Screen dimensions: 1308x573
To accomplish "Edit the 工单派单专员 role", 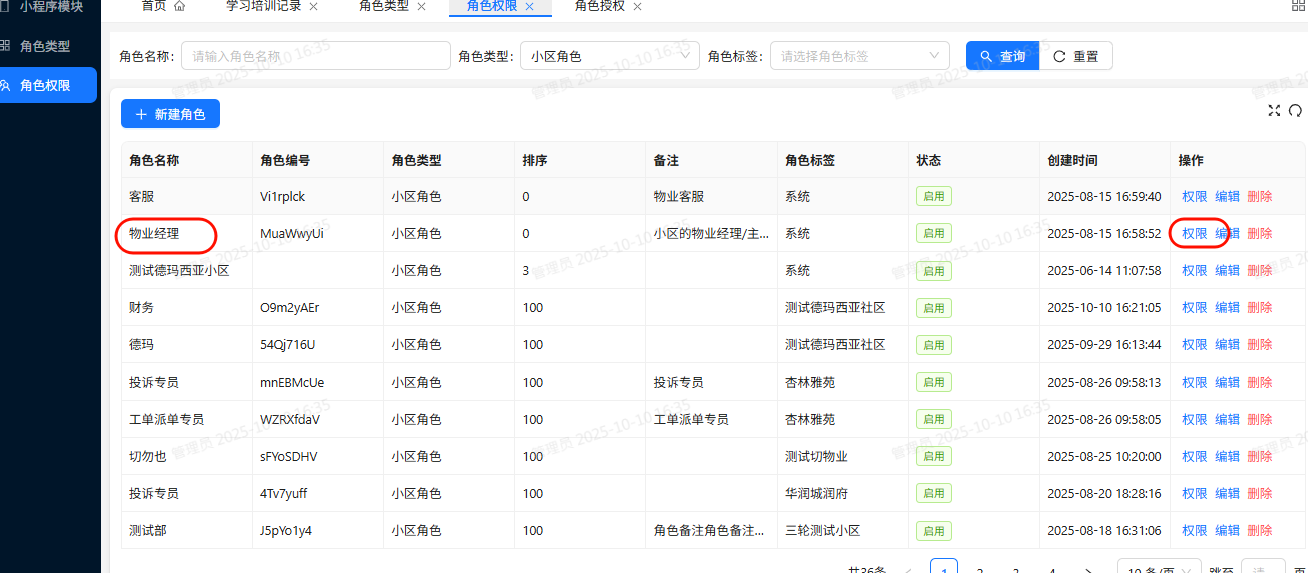I will (x=1227, y=419).
